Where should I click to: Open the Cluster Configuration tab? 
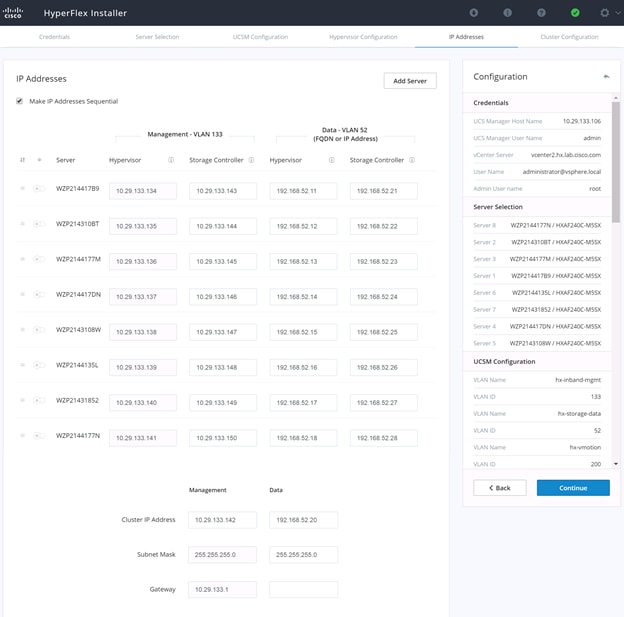569,37
